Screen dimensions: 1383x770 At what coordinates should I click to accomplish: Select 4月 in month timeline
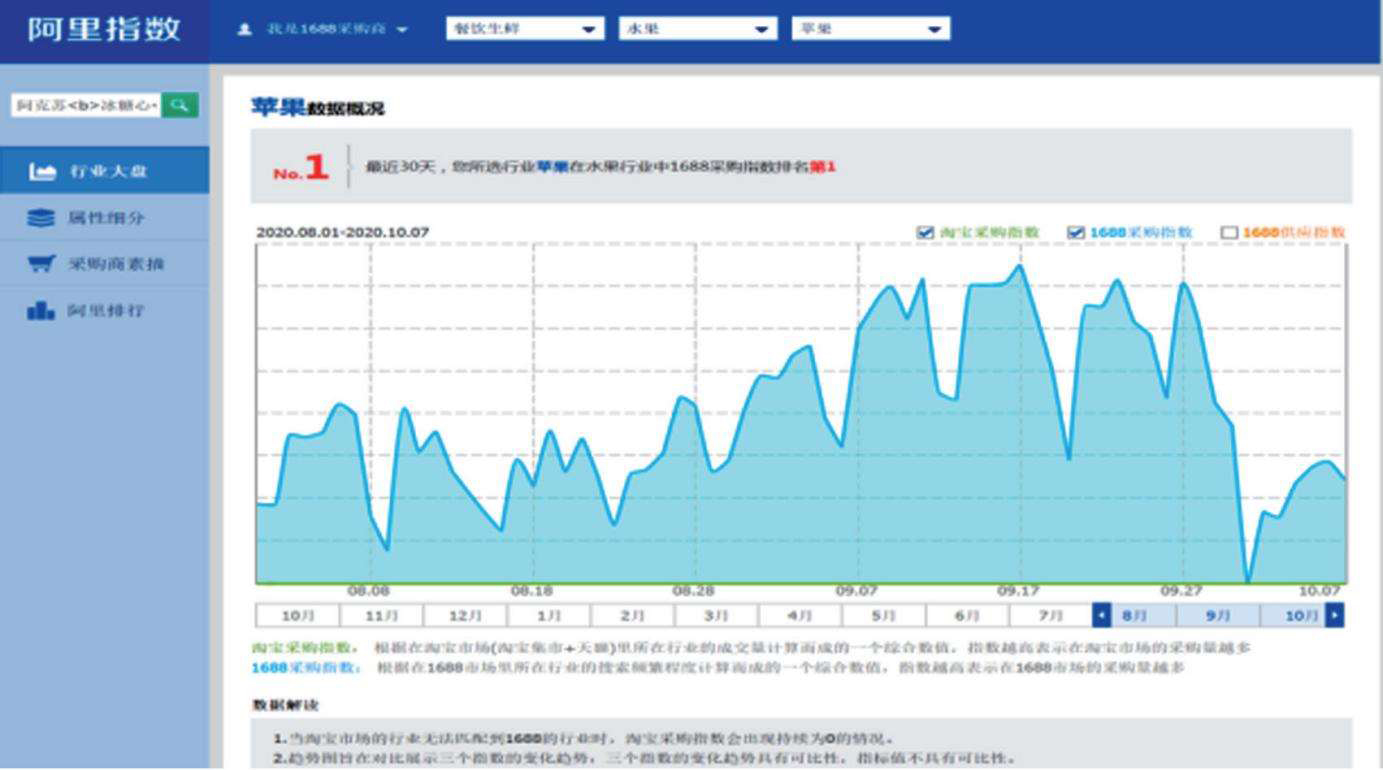coord(800,616)
